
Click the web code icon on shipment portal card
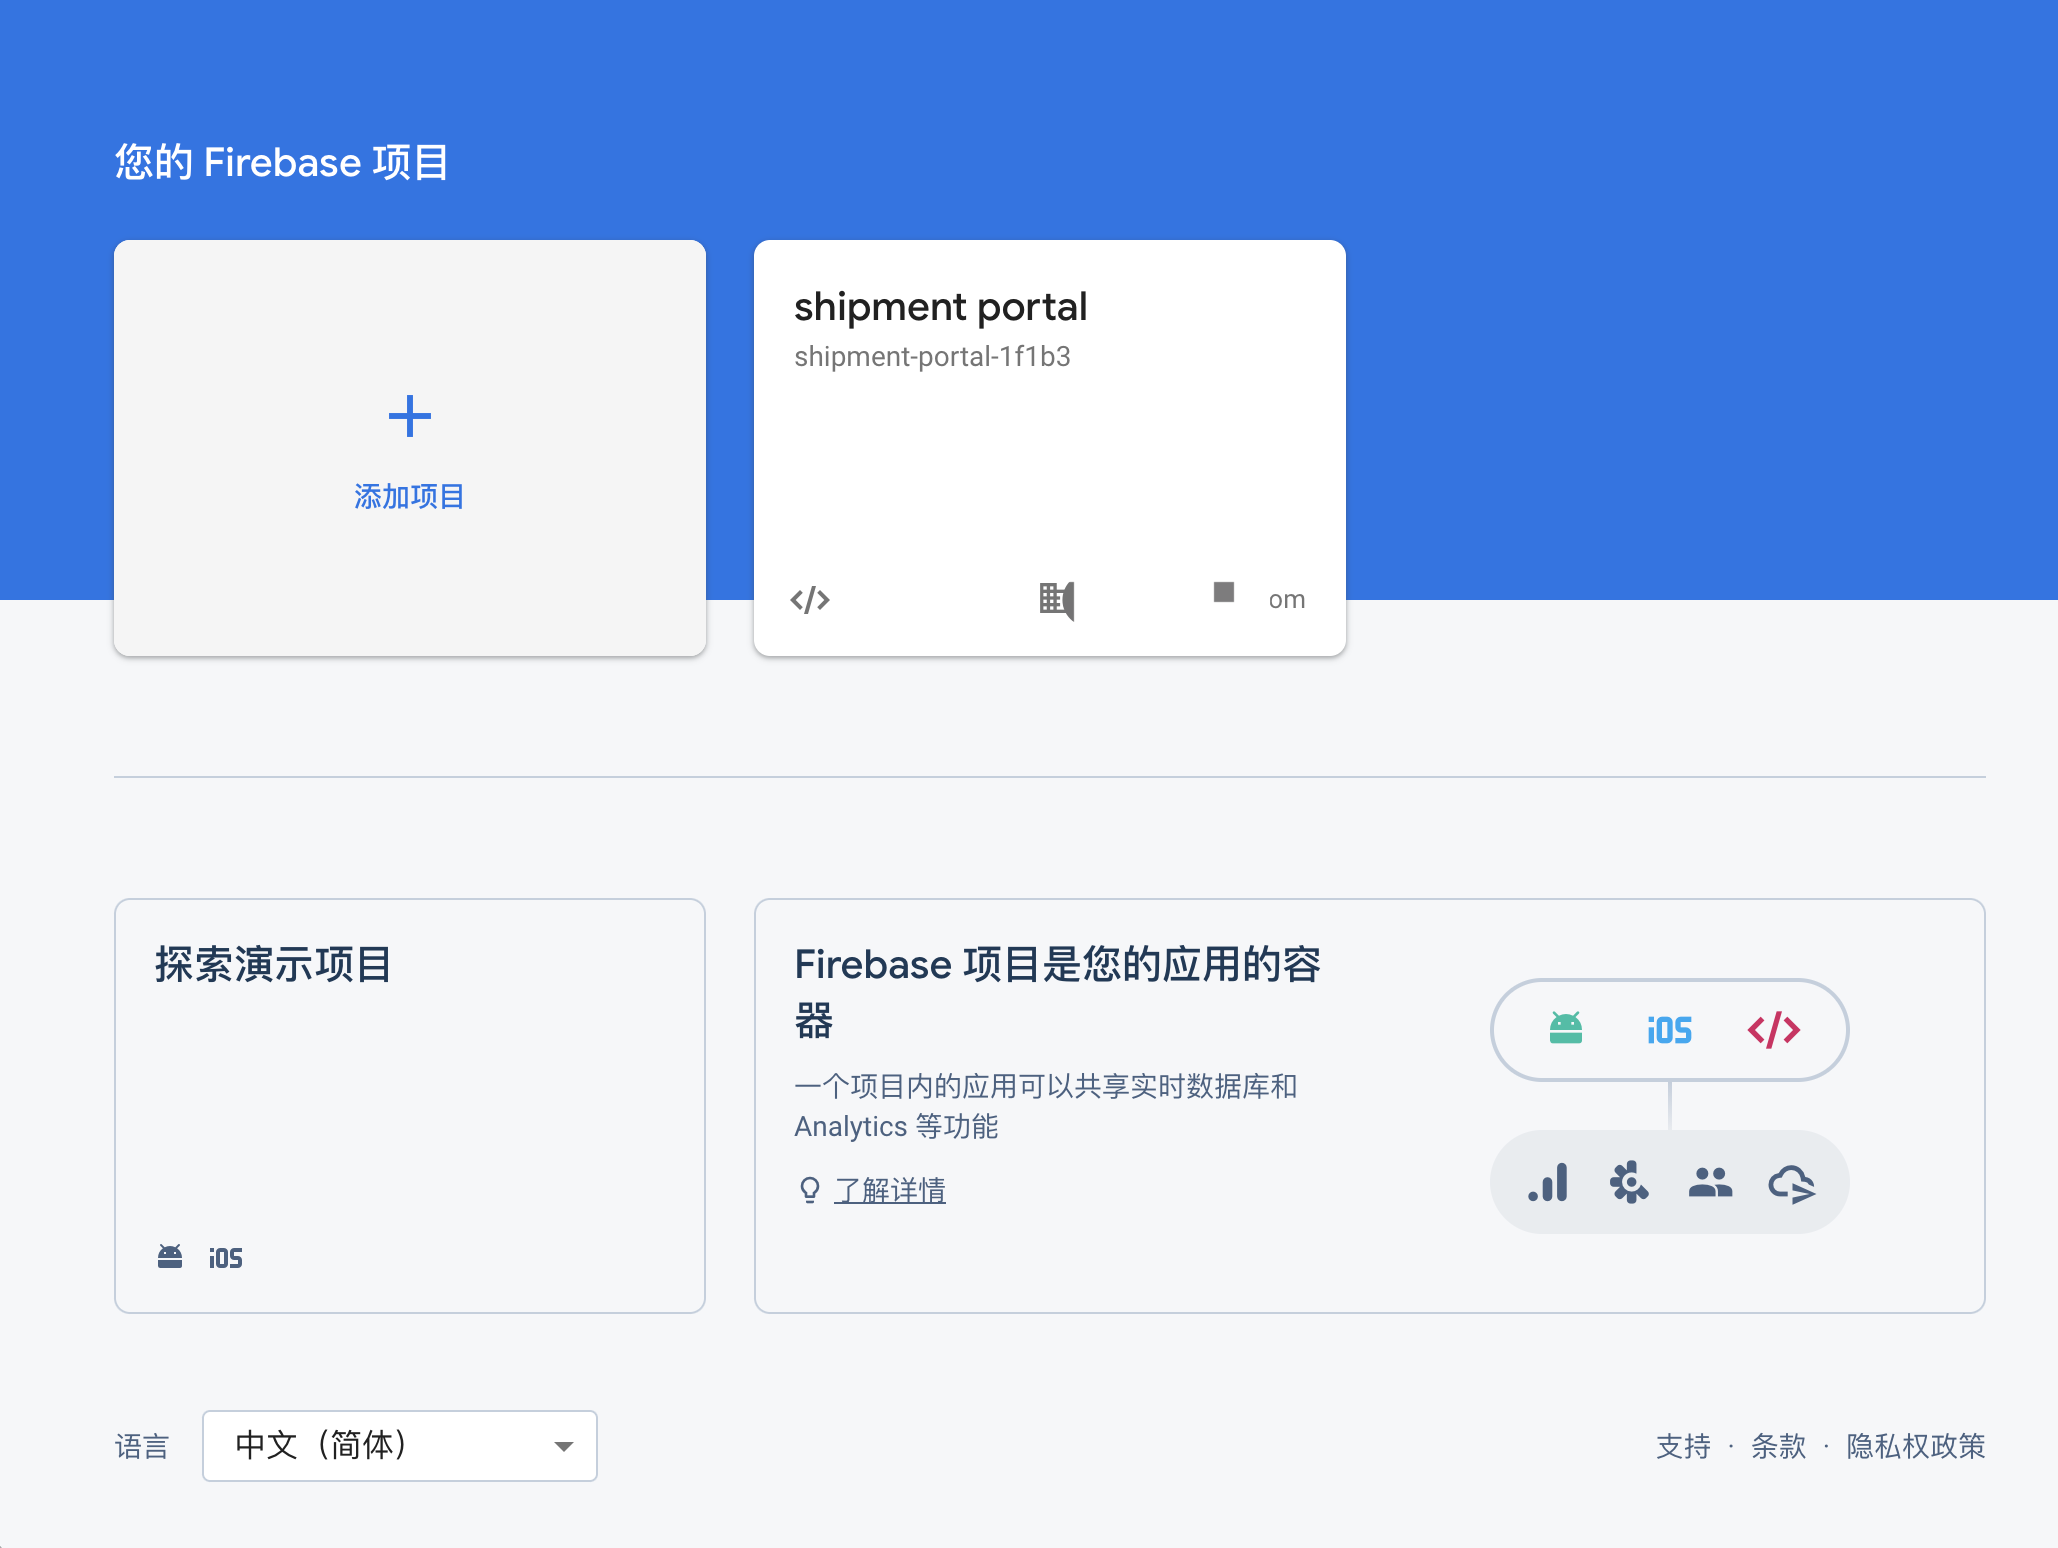(x=809, y=599)
